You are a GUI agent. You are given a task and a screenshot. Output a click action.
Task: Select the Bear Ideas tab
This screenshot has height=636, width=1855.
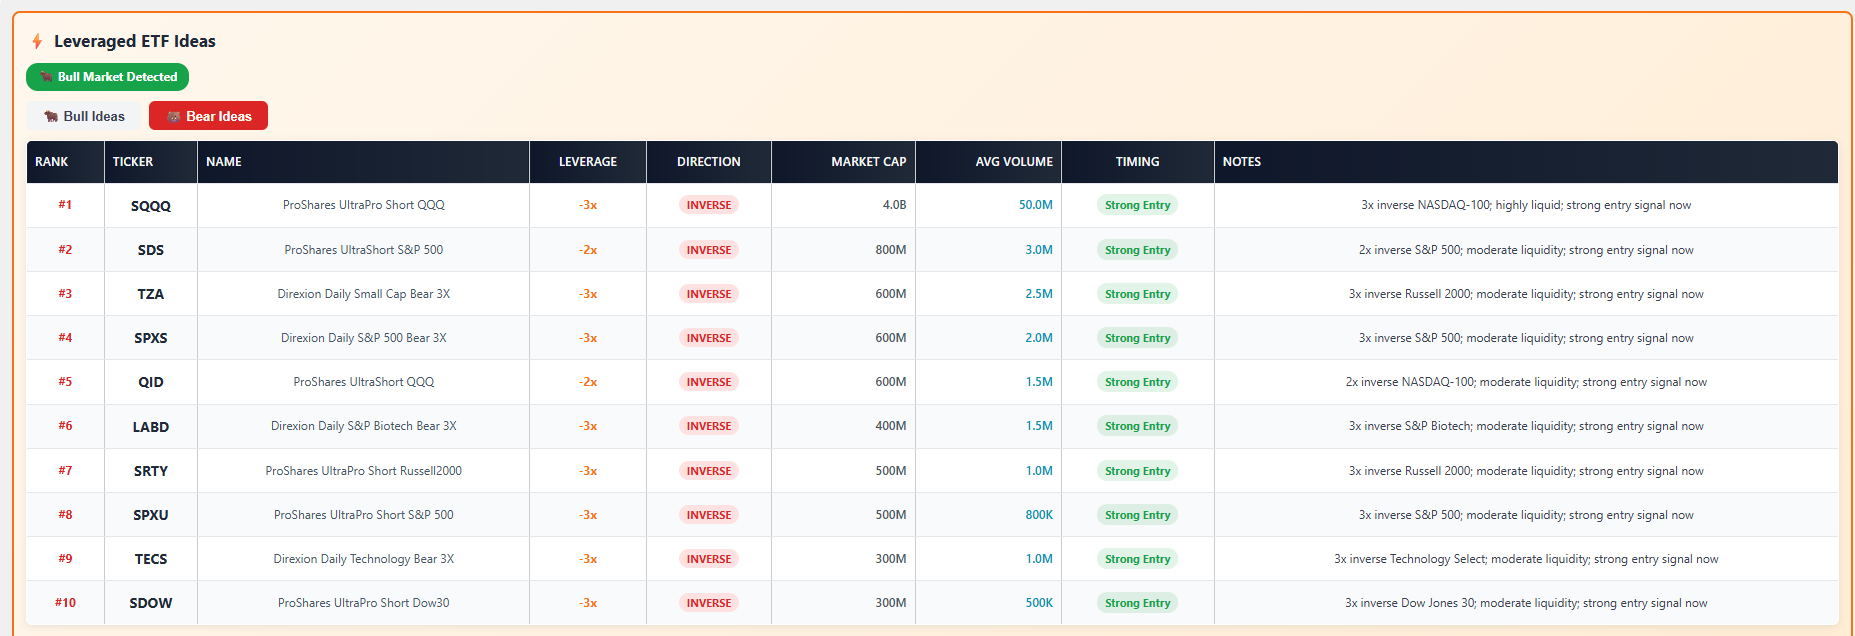click(x=208, y=116)
